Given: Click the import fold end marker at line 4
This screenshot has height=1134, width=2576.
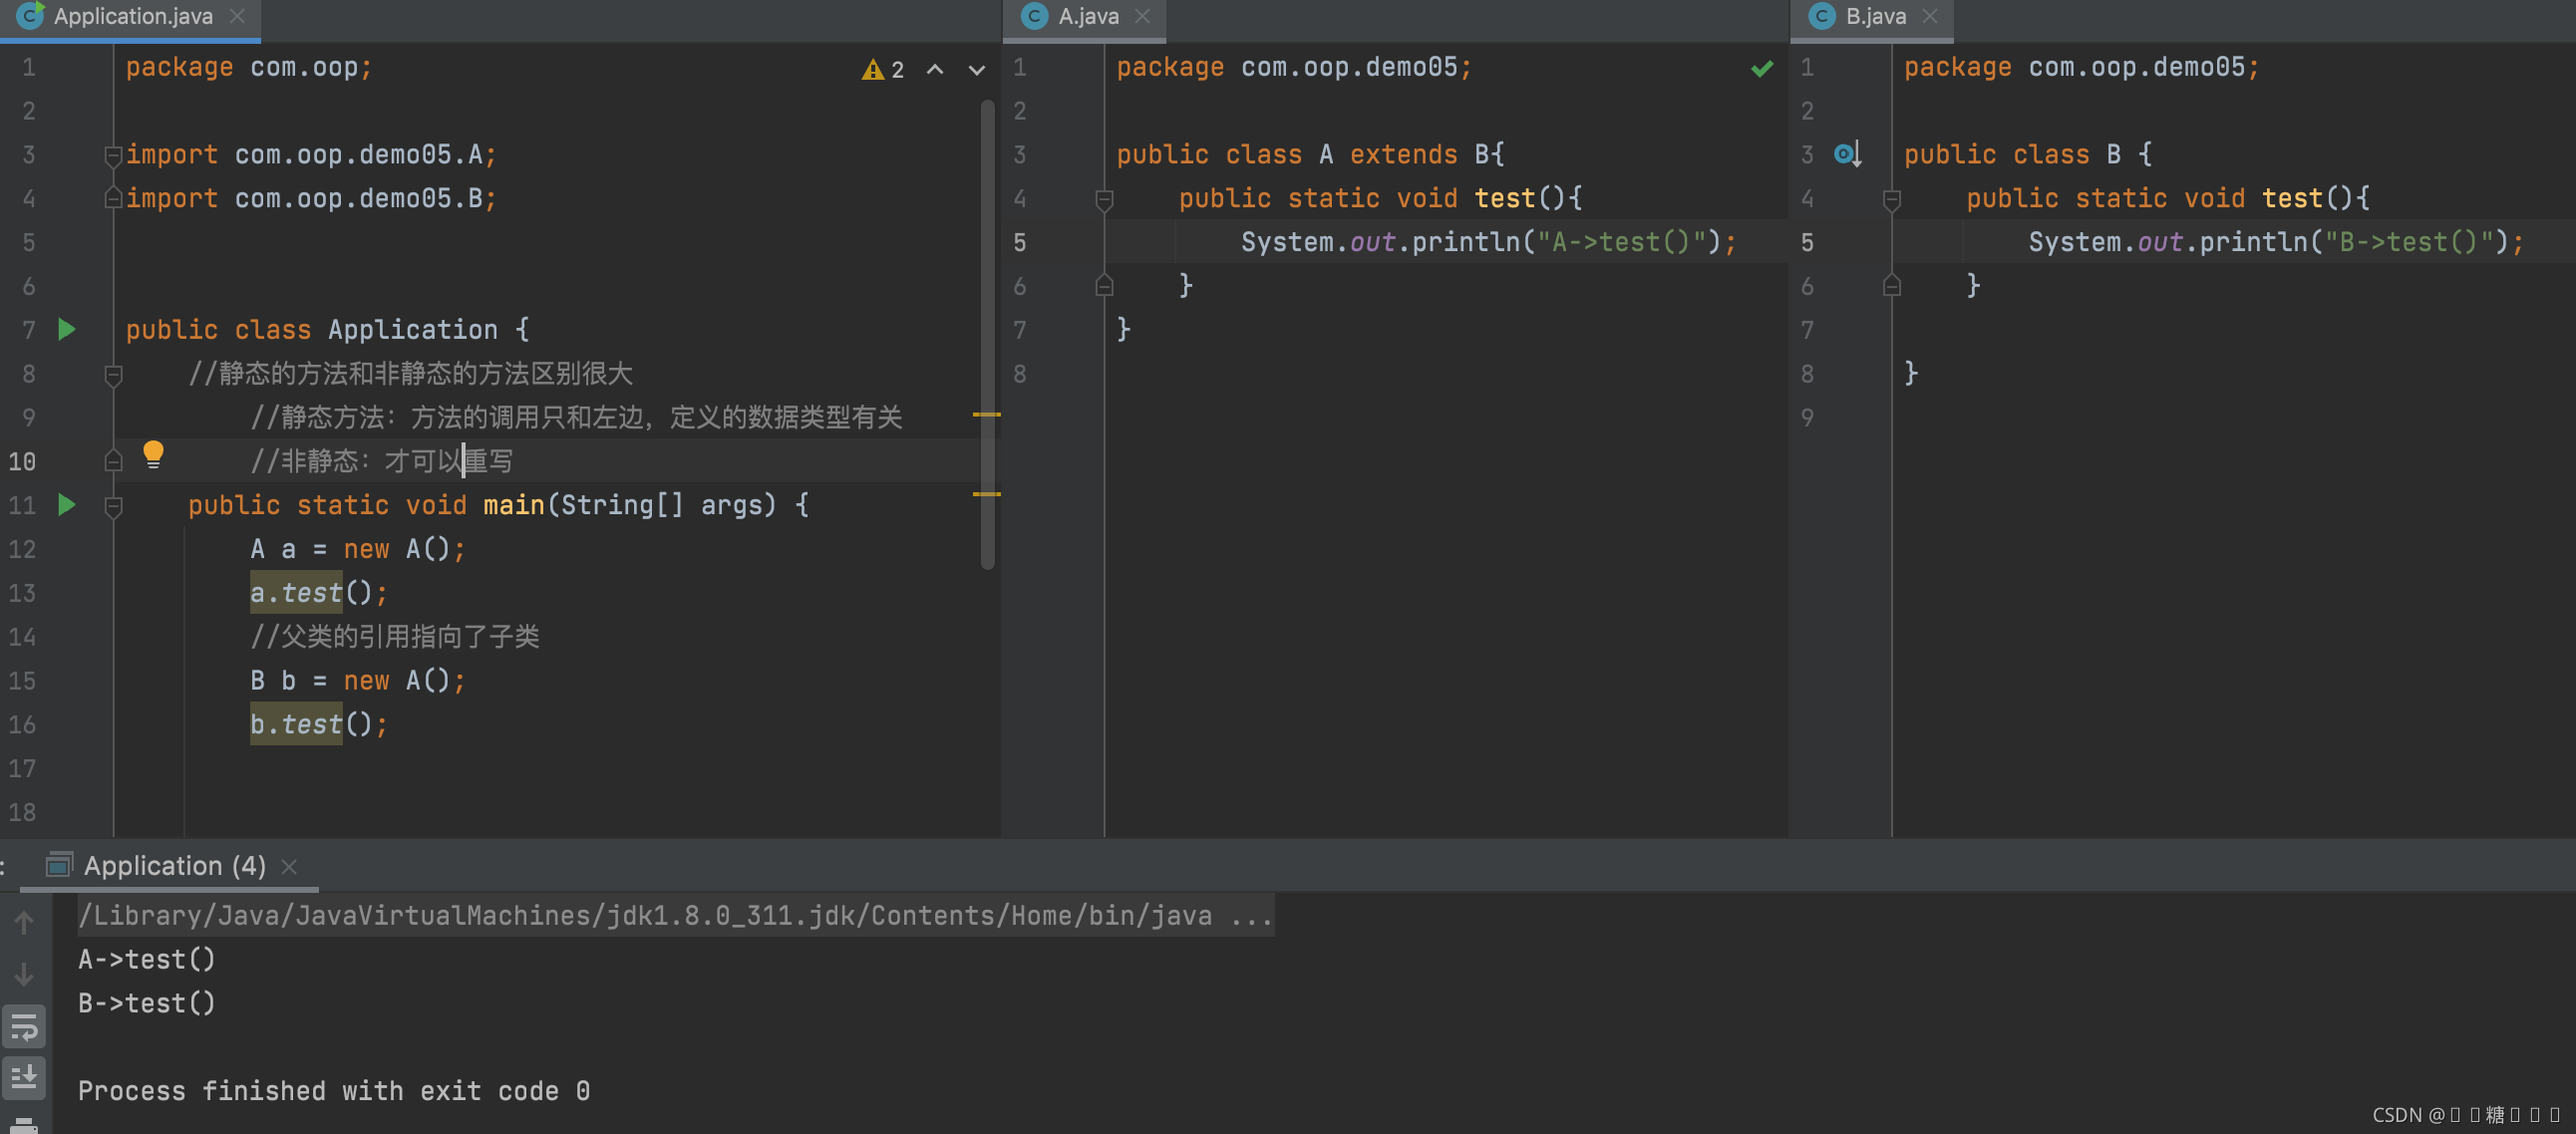Looking at the screenshot, I should click(113, 198).
